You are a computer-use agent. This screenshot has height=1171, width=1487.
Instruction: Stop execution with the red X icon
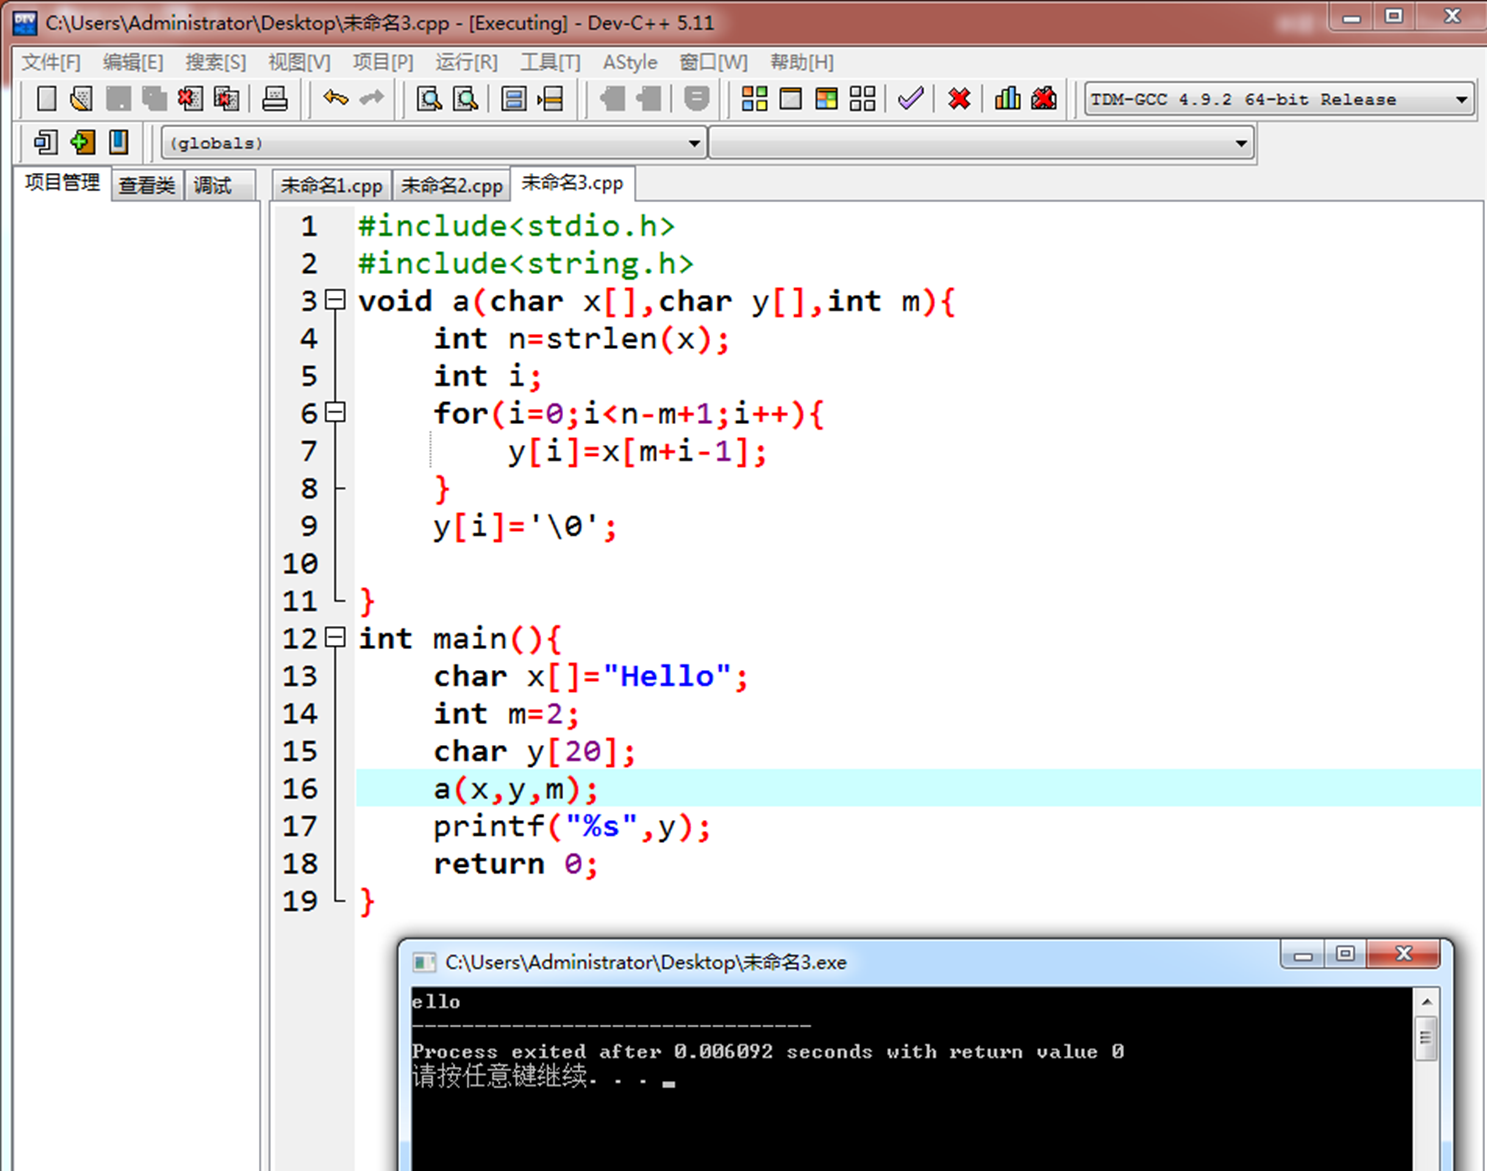[959, 98]
